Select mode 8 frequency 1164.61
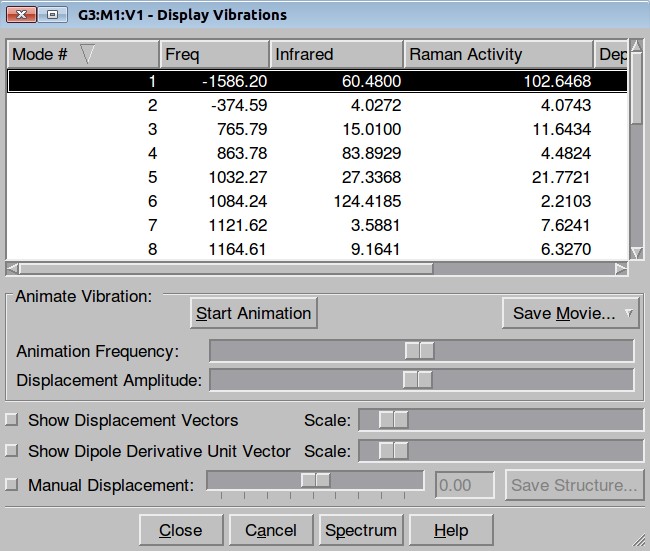The width and height of the screenshot is (650, 551). pyautogui.click(x=317, y=249)
